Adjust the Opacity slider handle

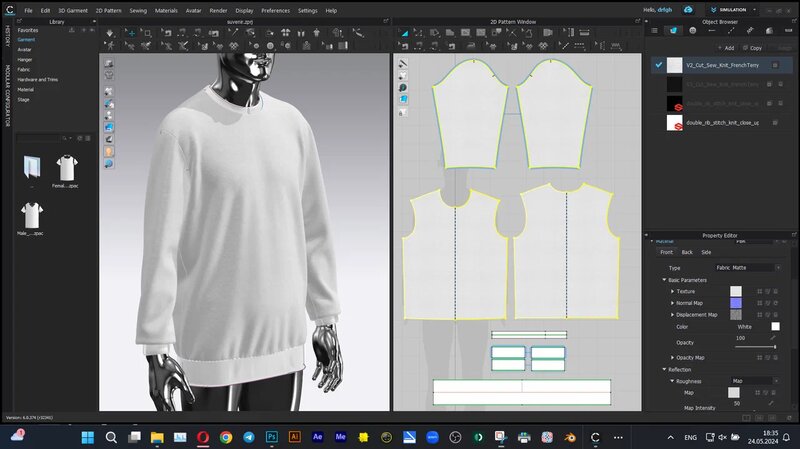775,347
